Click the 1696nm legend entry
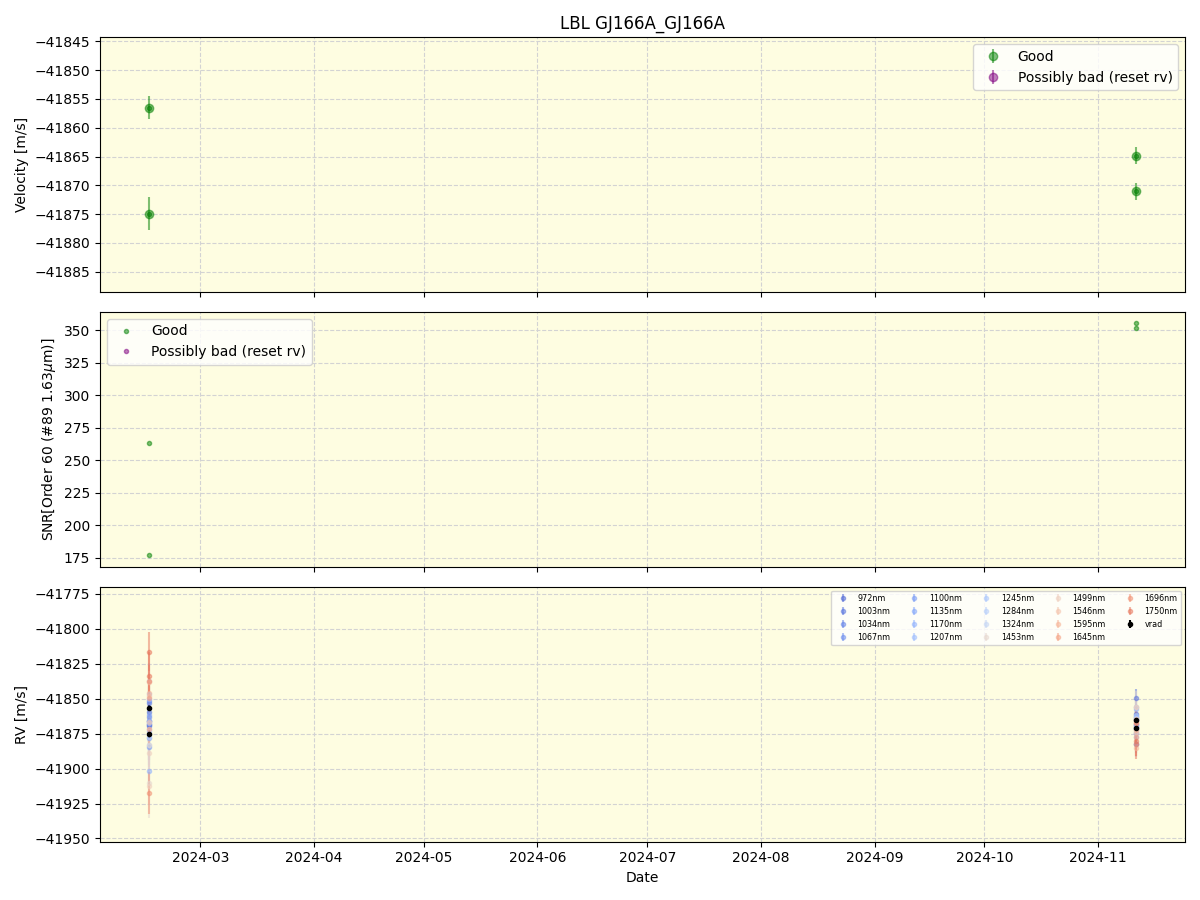The width and height of the screenshot is (1200, 900). coord(1151,598)
